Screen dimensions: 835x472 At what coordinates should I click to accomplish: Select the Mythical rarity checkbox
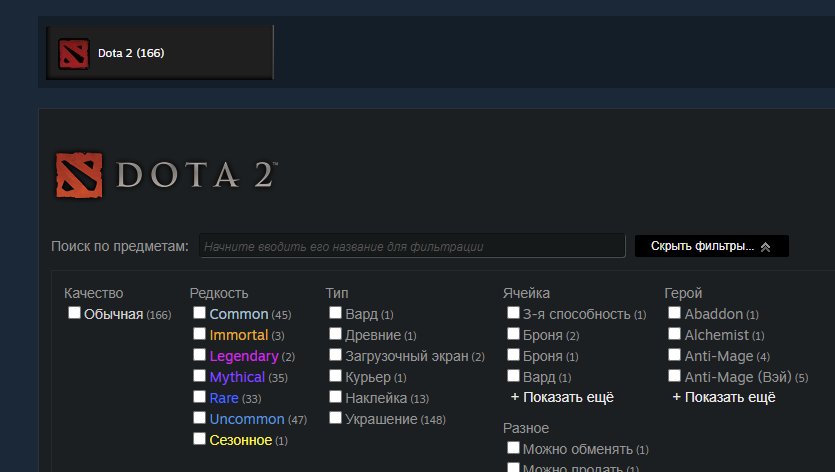[x=200, y=377]
